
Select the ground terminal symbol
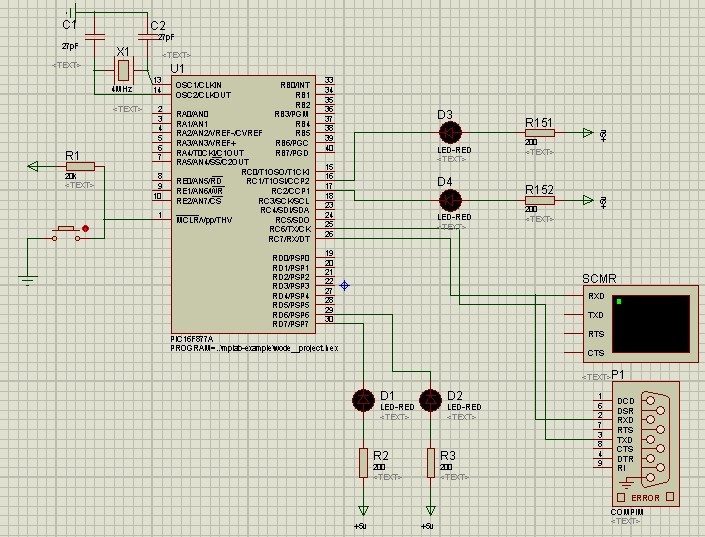click(x=28, y=279)
